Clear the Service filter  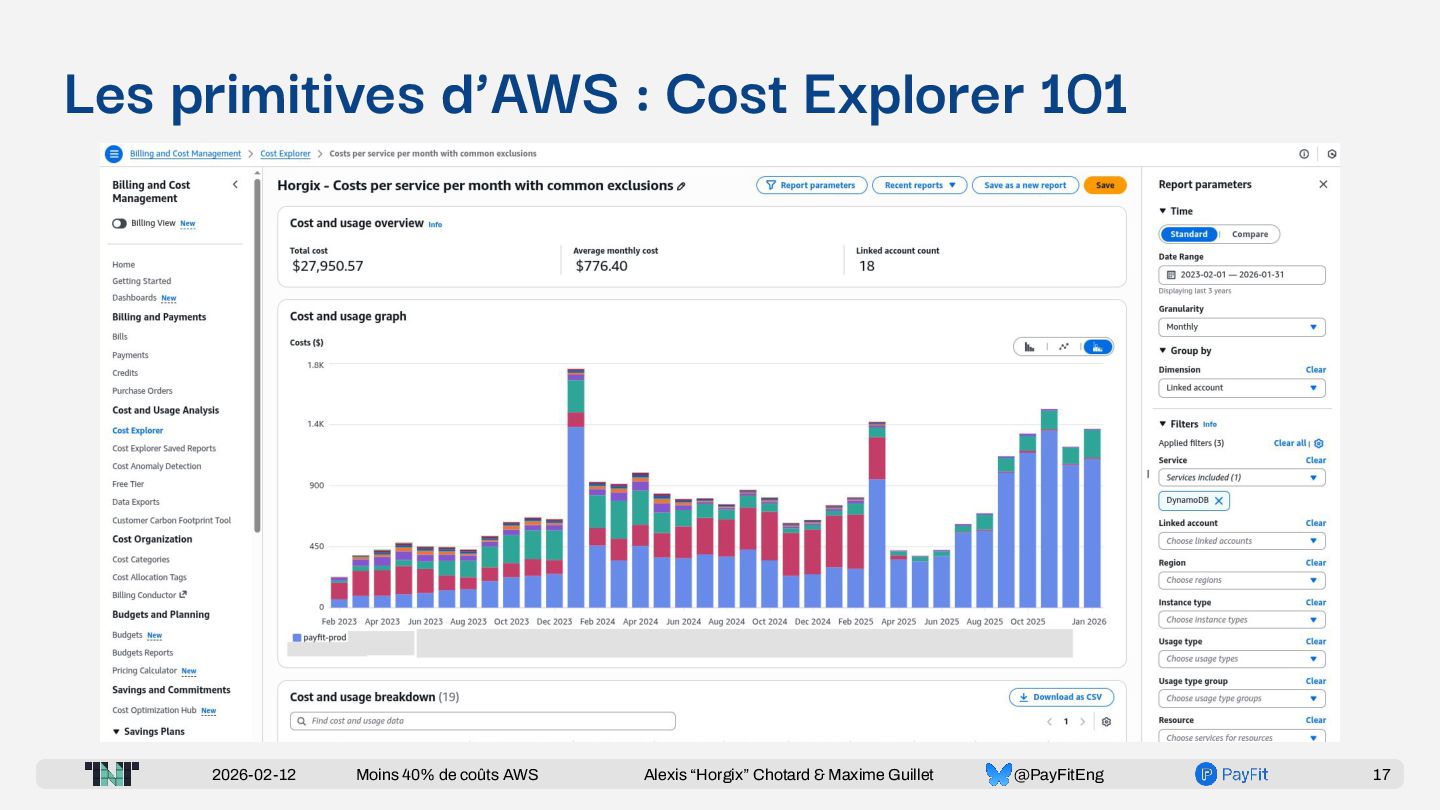(1316, 461)
